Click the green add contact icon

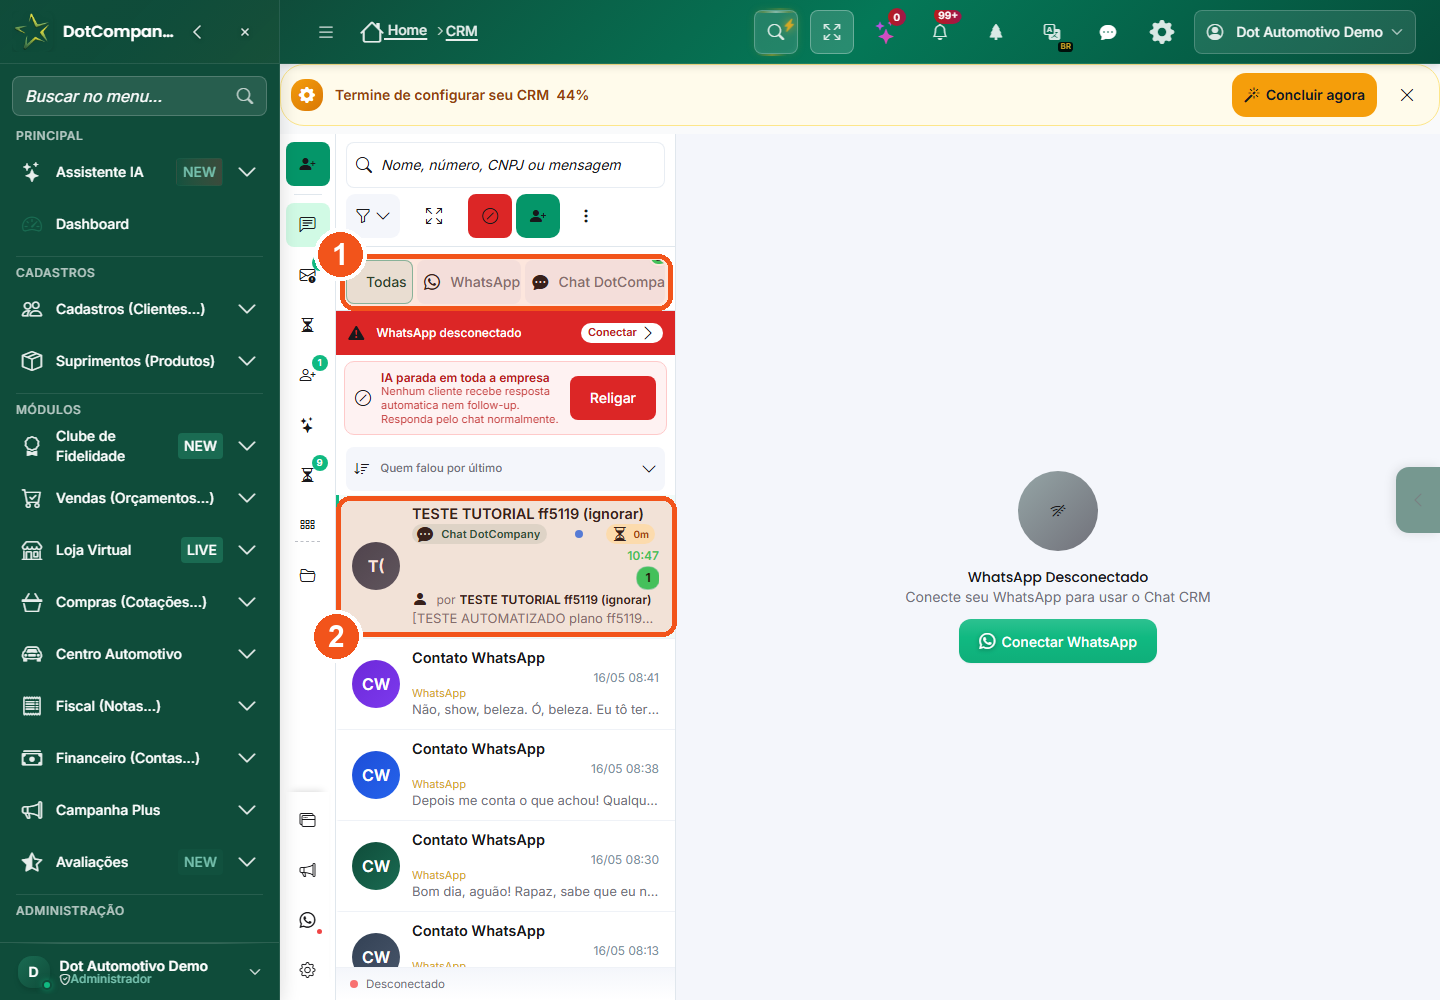538,216
